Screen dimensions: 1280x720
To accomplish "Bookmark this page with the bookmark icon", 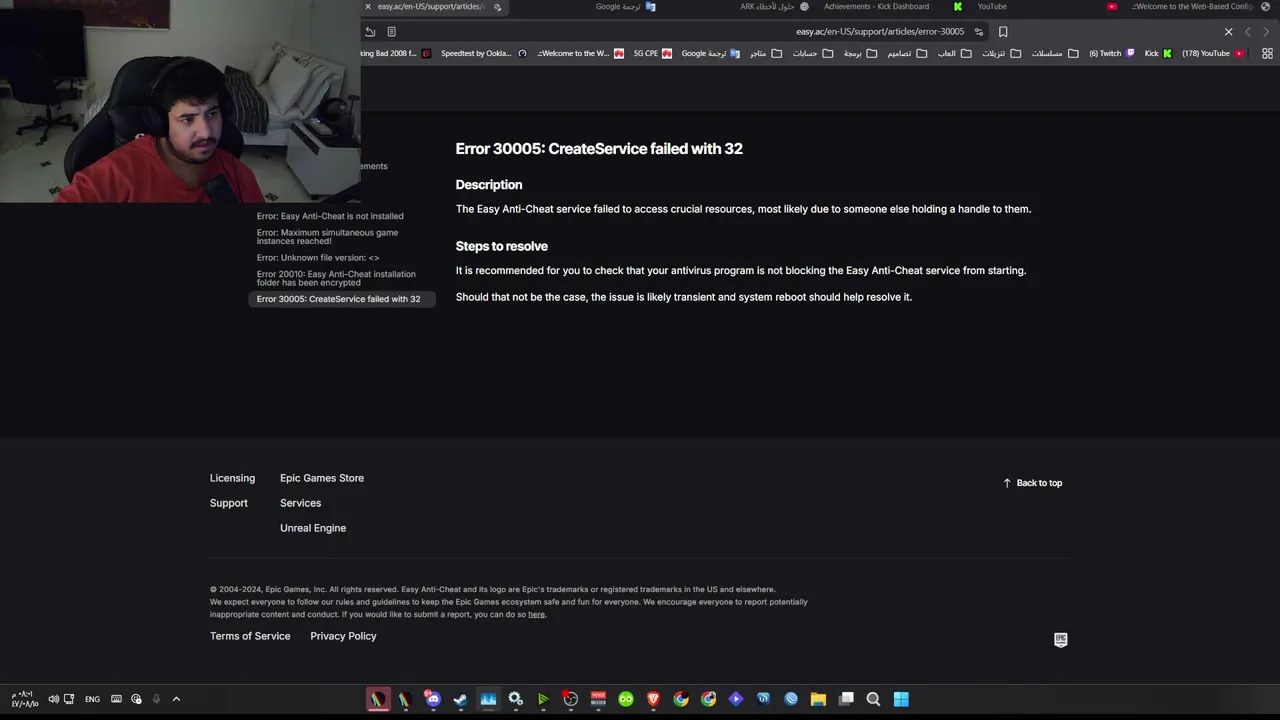I will point(1003,32).
